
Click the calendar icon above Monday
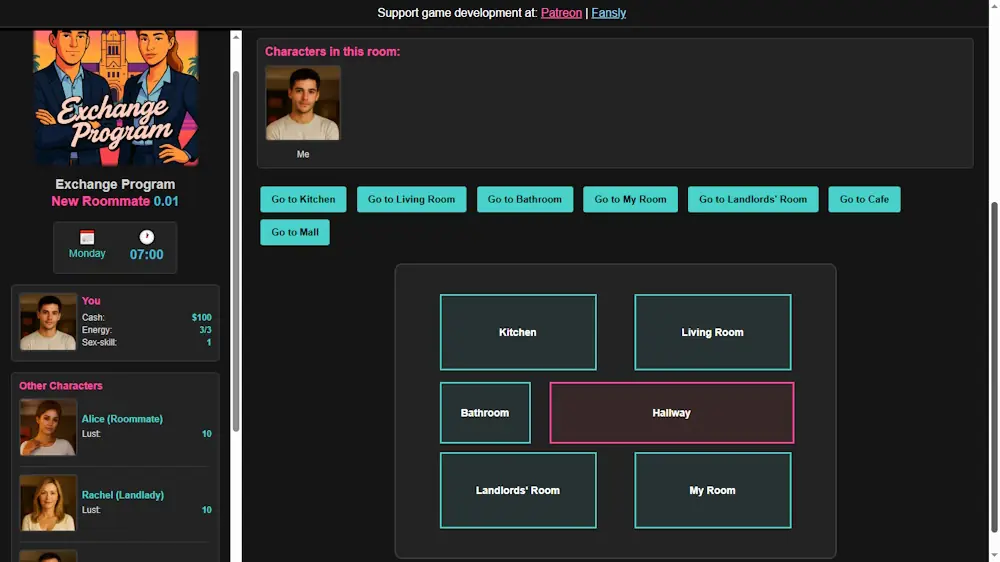pyautogui.click(x=87, y=237)
